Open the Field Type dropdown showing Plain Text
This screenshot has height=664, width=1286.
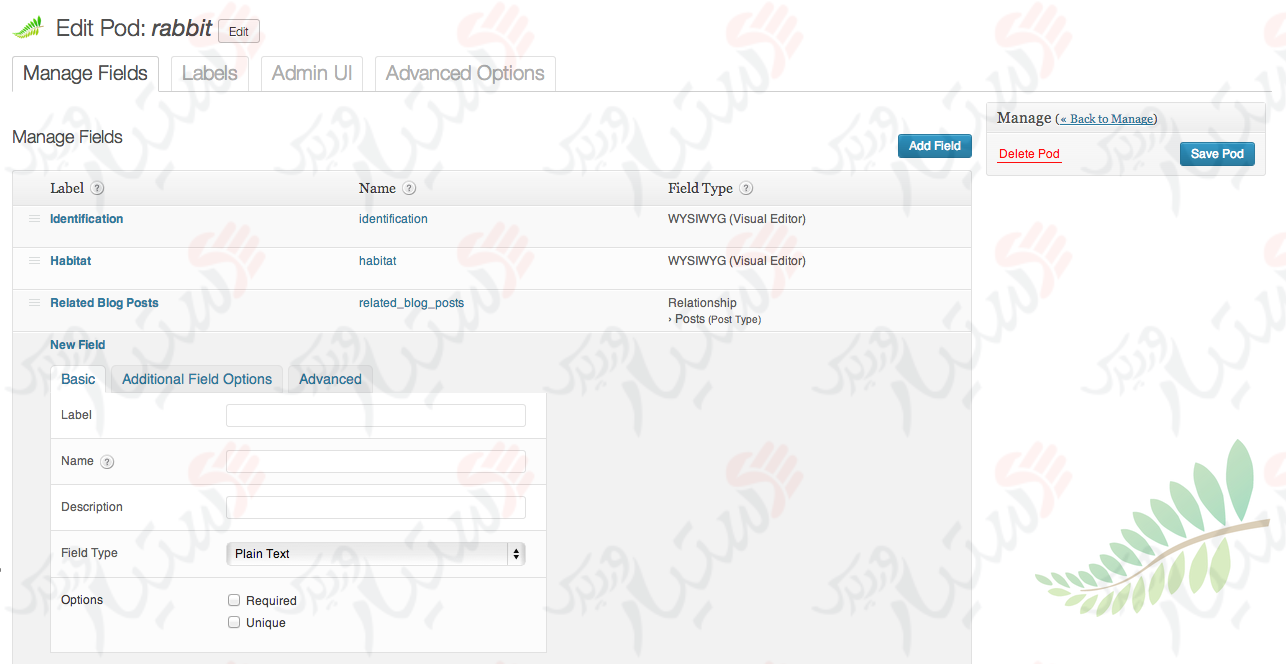(375, 553)
